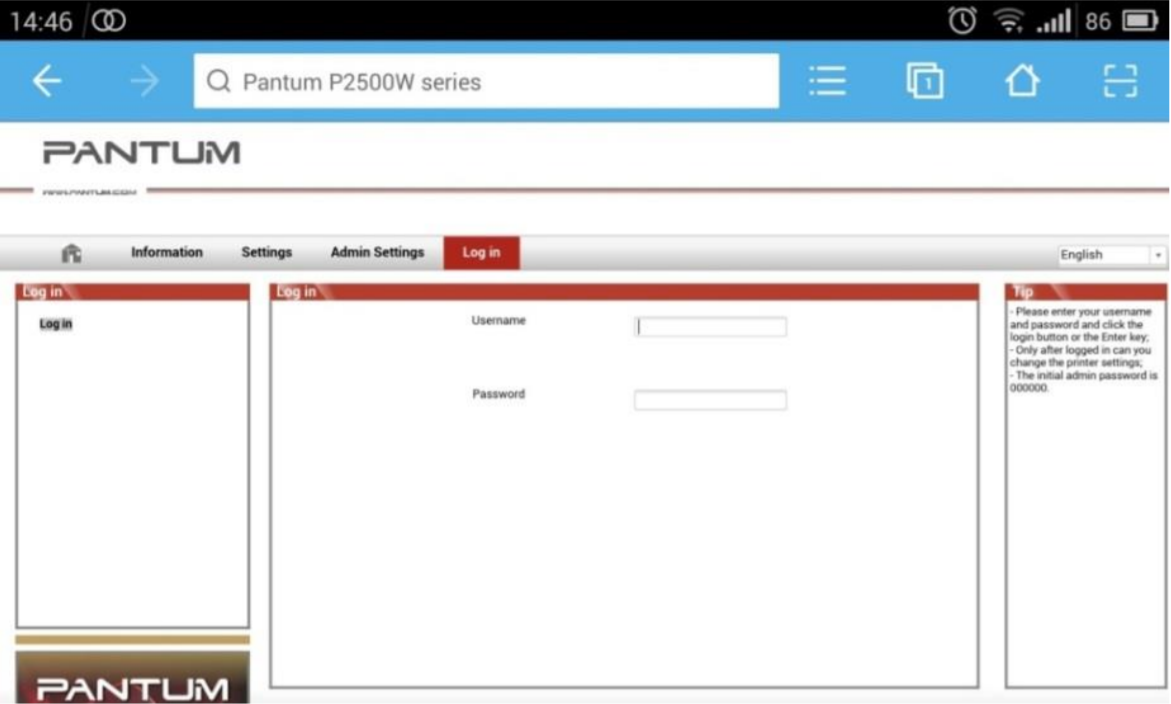Viewport: 1171px width, 704px height.
Task: Switch to the Information tab
Action: pos(166,253)
